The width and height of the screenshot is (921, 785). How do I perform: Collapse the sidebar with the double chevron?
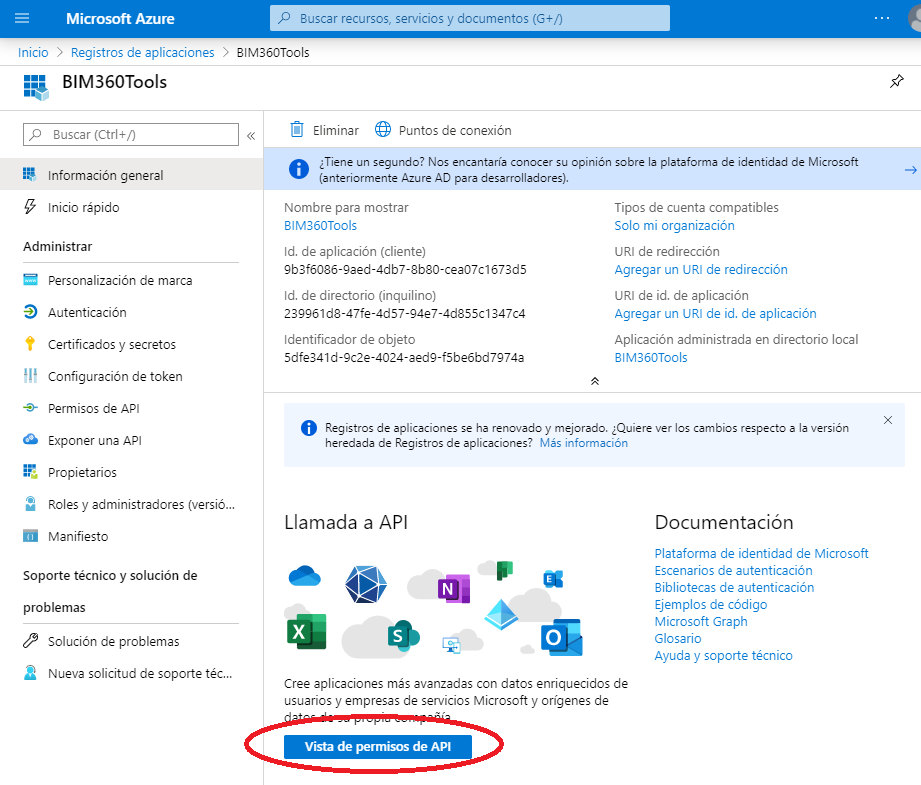click(x=251, y=136)
